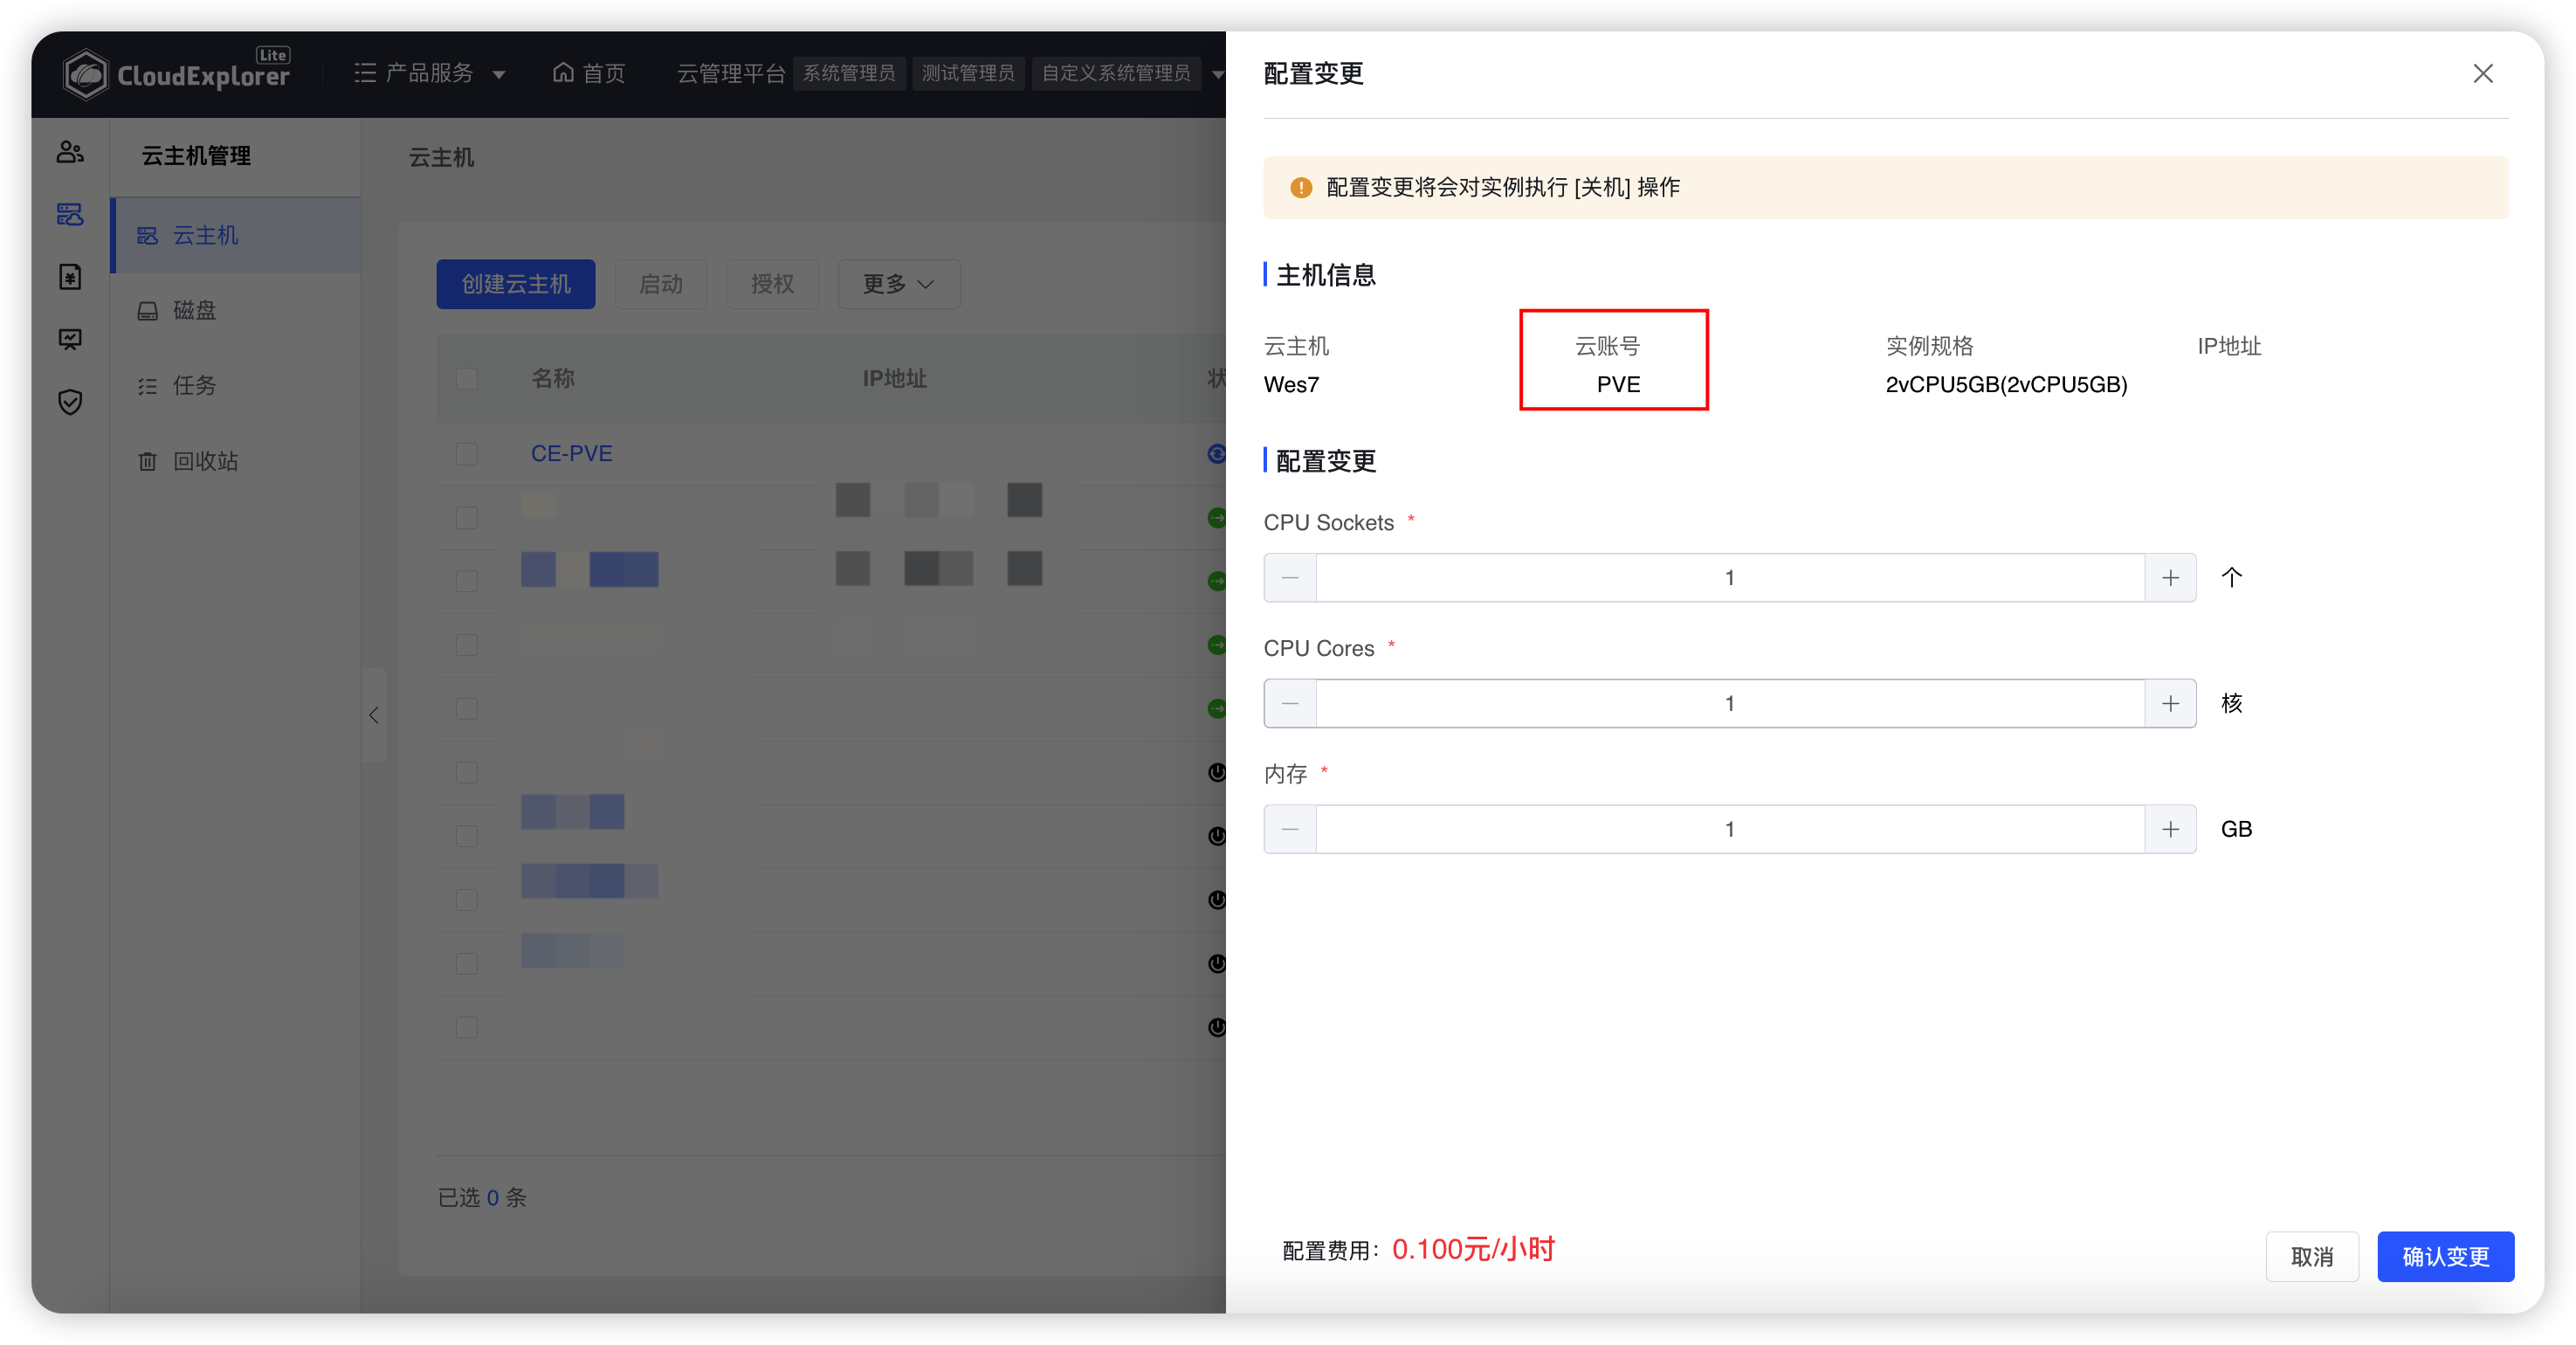Decrease CPU Cores with the minus button
Image resolution: width=2576 pixels, height=1345 pixels.
pyautogui.click(x=1290, y=704)
